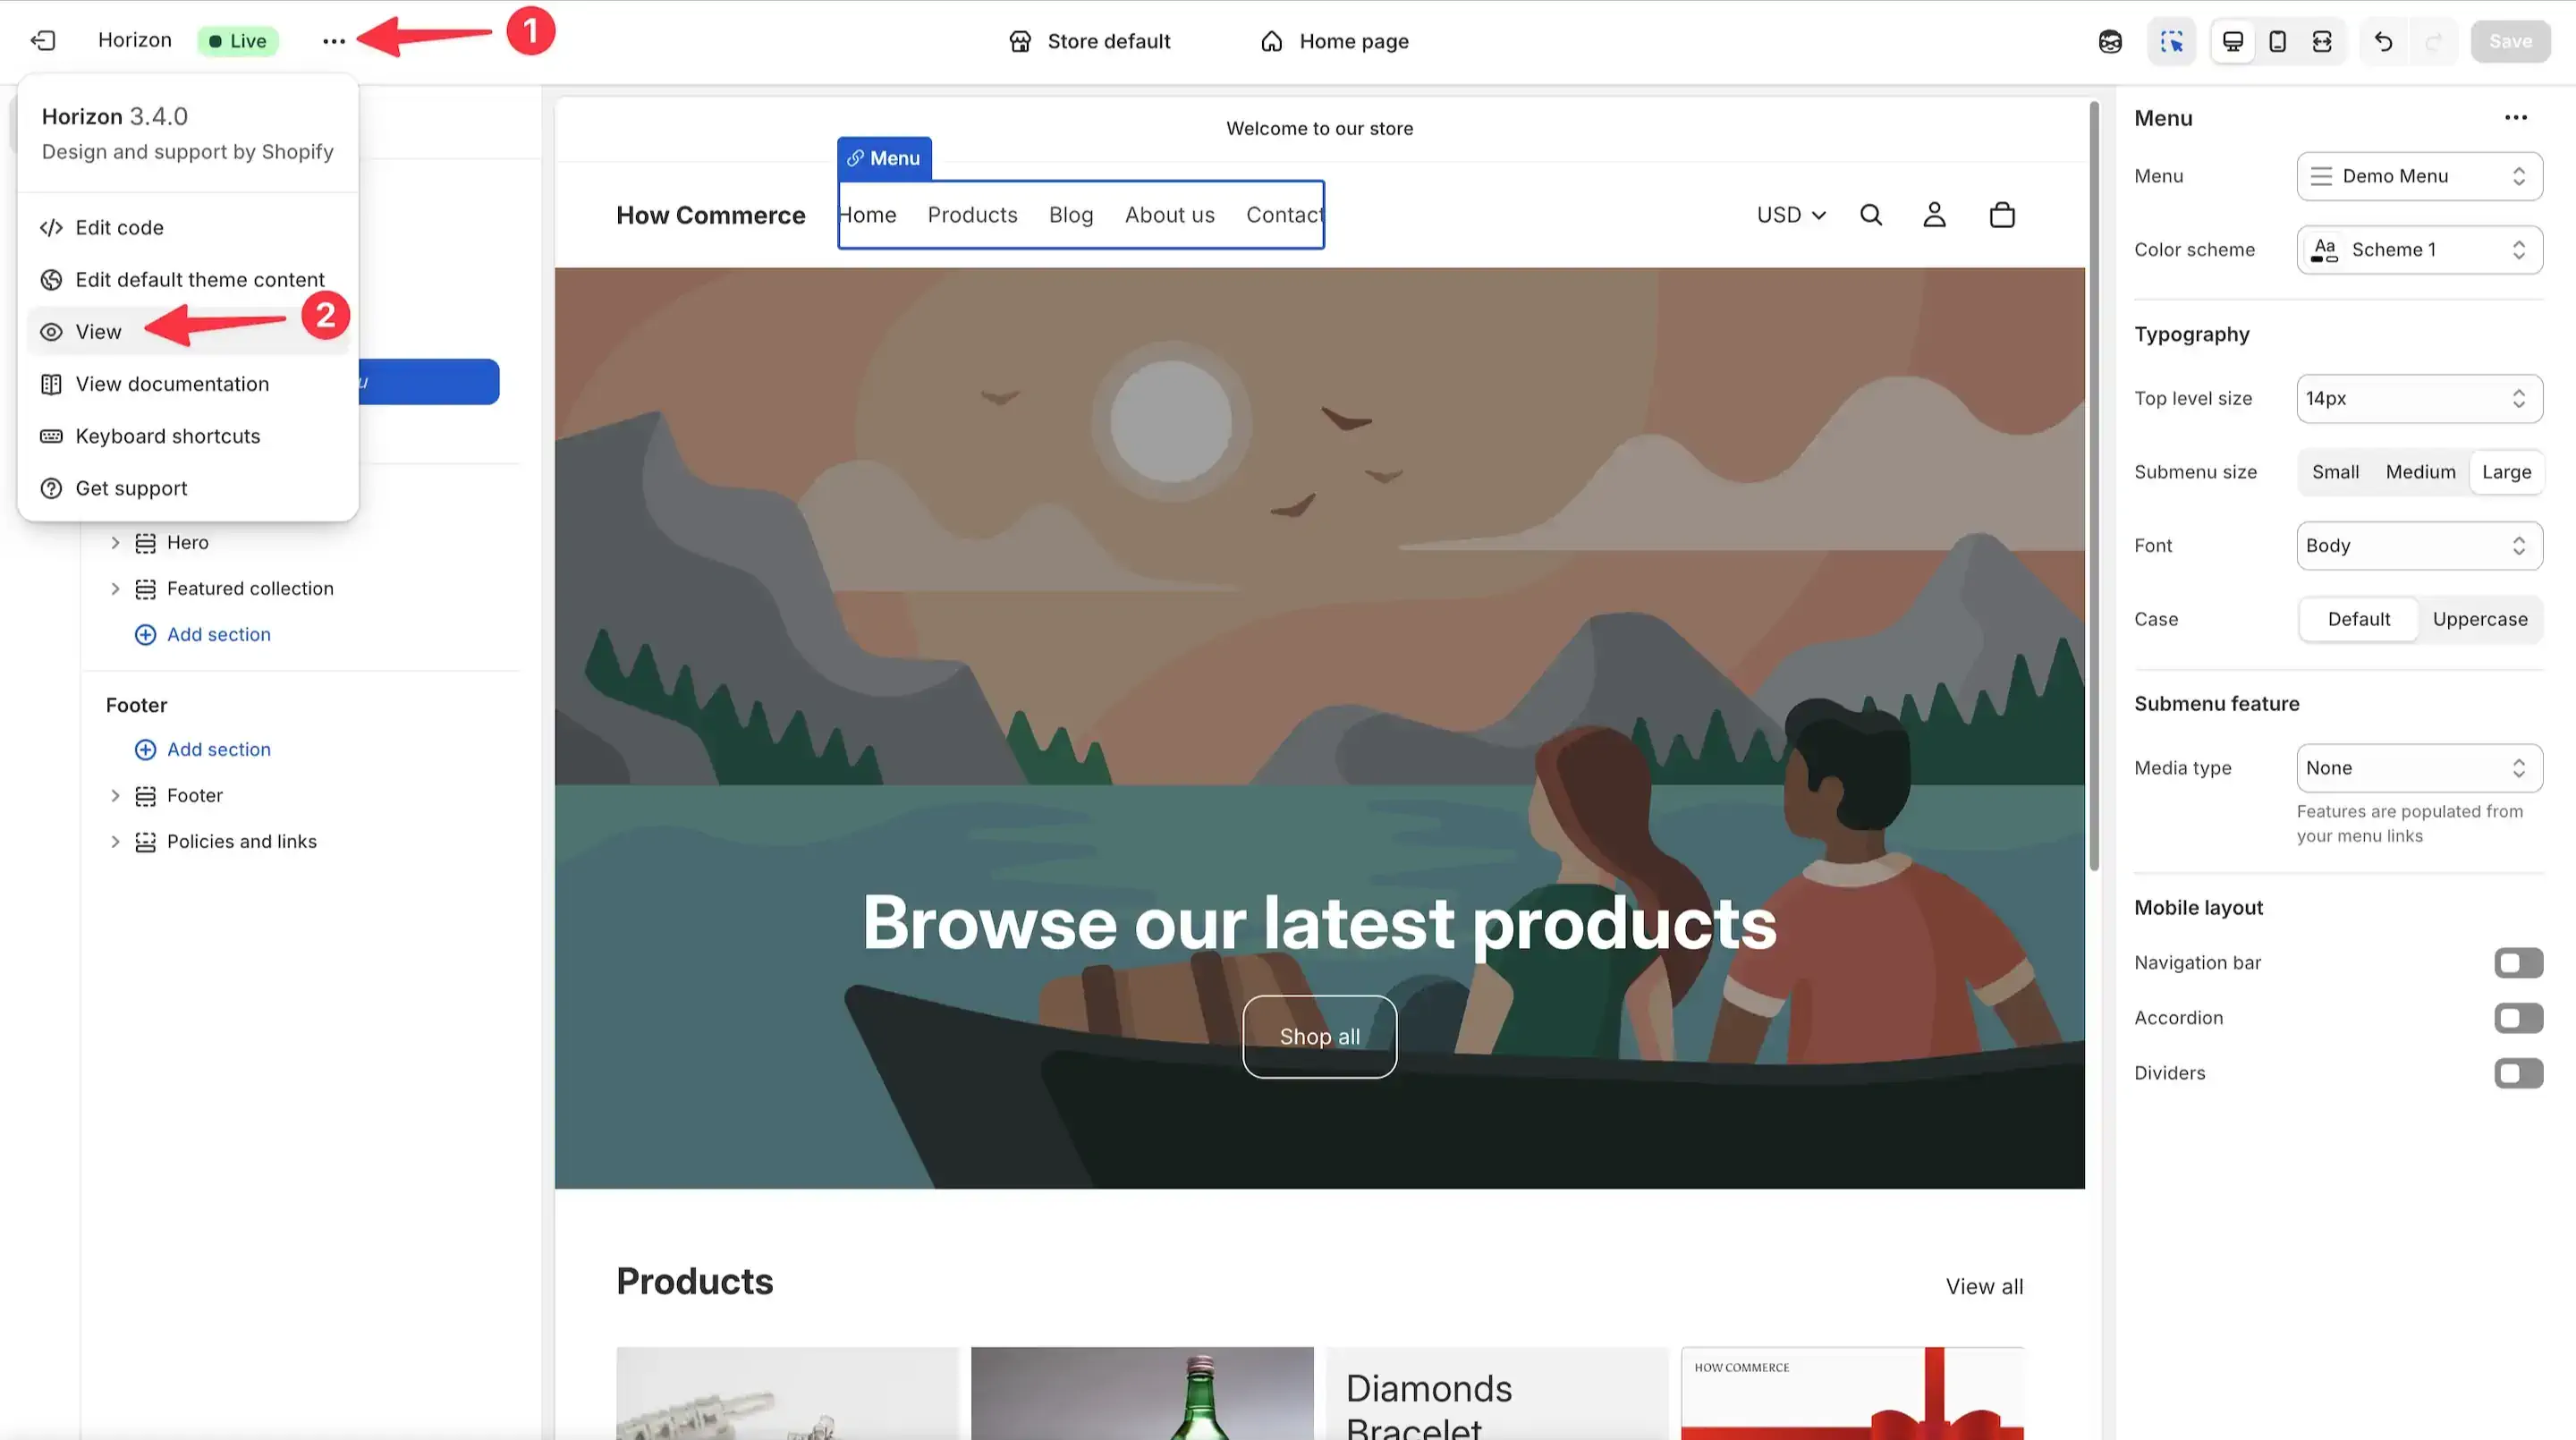The height and width of the screenshot is (1440, 2576).
Task: Select the Policies and links section icon
Action: click(146, 842)
